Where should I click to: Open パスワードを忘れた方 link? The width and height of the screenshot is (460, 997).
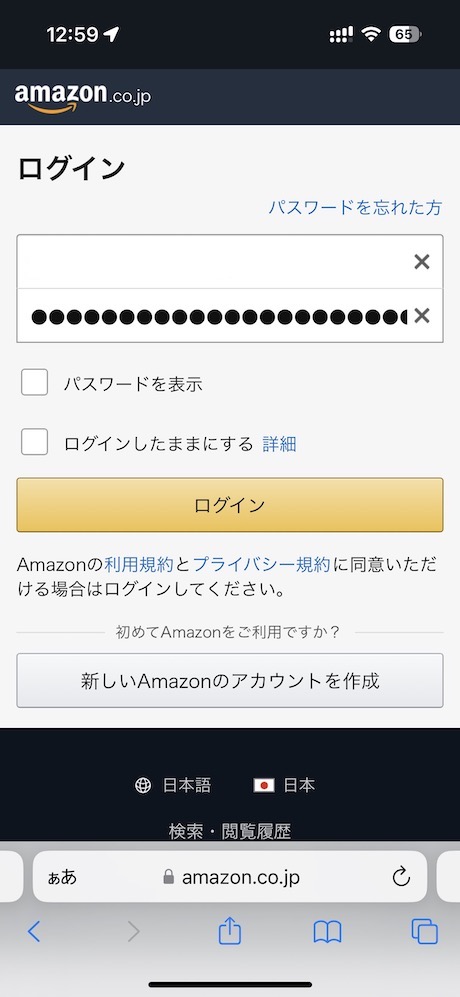[x=354, y=207]
